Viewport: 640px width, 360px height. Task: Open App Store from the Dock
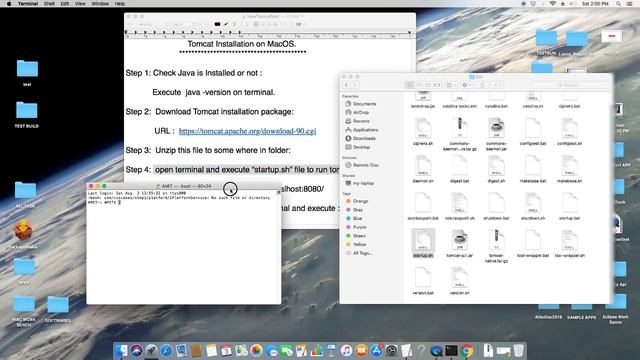pos(376,351)
